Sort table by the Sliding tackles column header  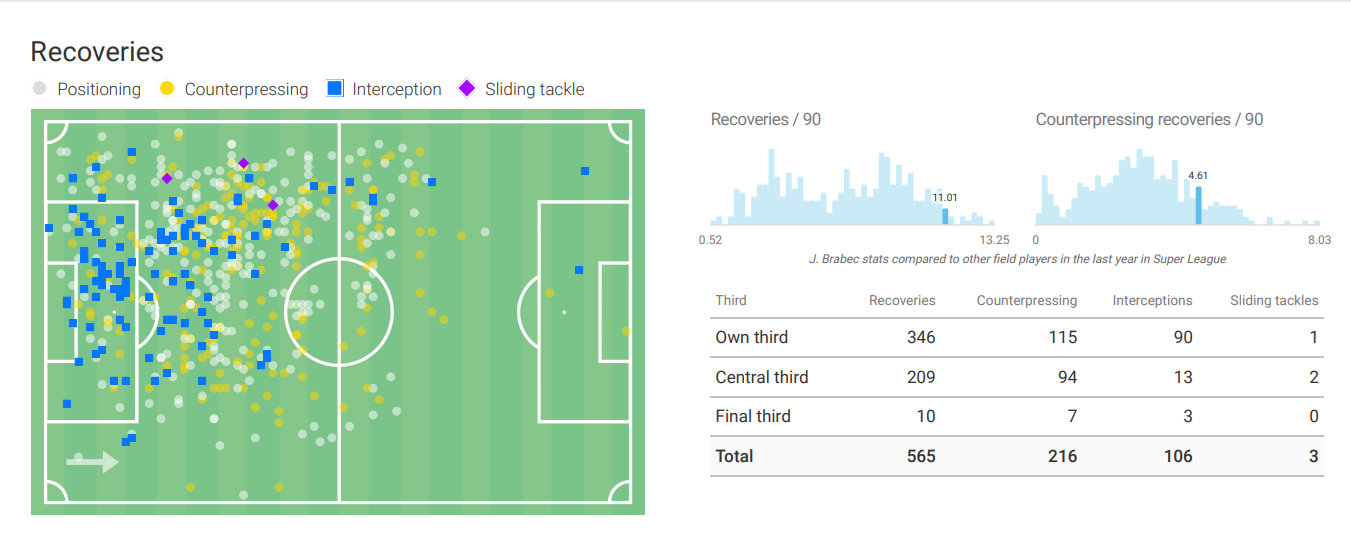tap(1274, 300)
